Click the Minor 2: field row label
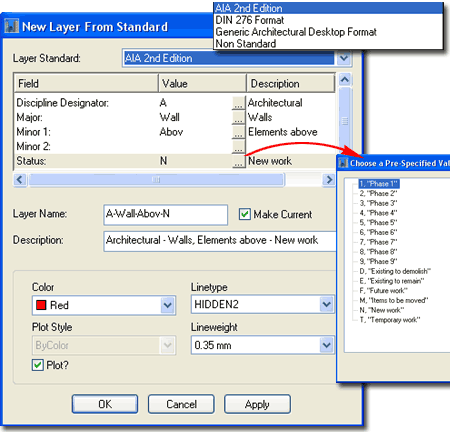 [x=34, y=146]
